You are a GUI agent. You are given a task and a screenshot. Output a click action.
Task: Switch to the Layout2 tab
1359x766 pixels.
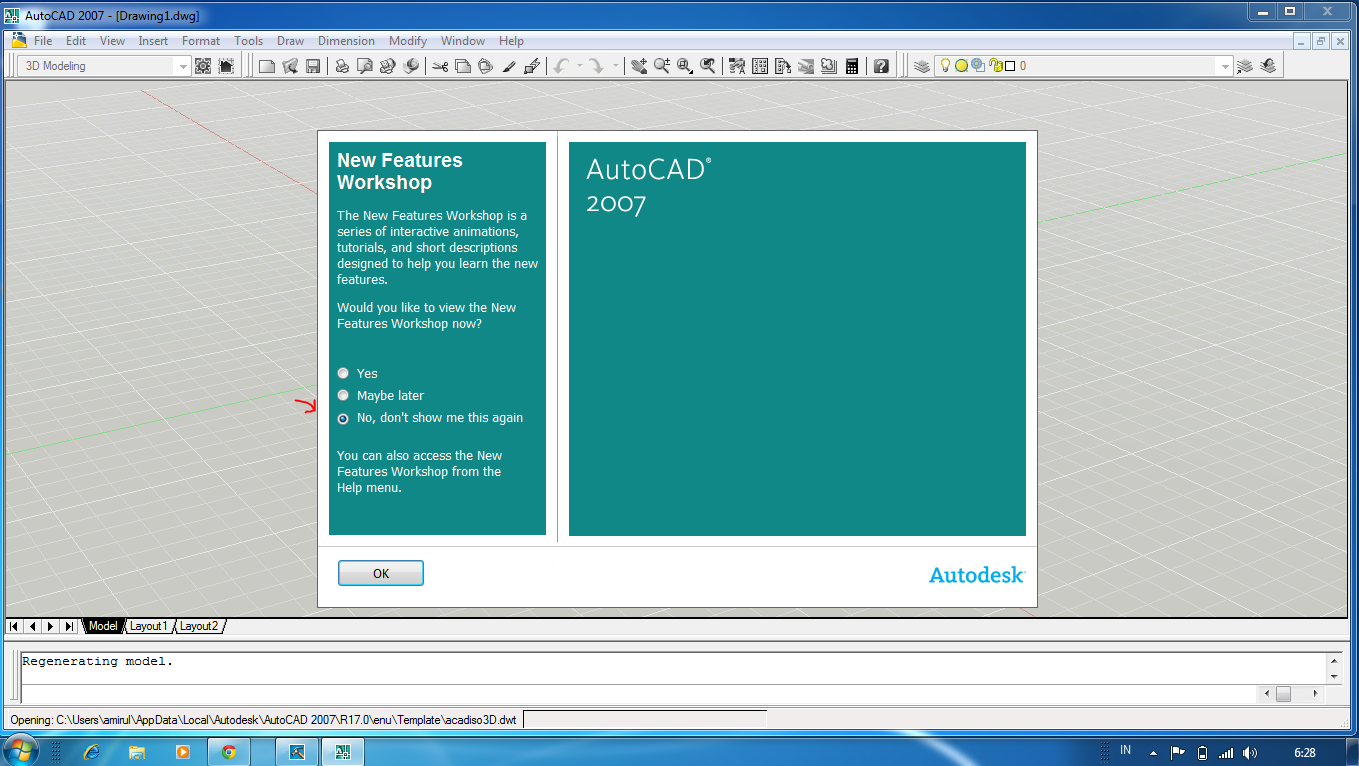point(198,626)
